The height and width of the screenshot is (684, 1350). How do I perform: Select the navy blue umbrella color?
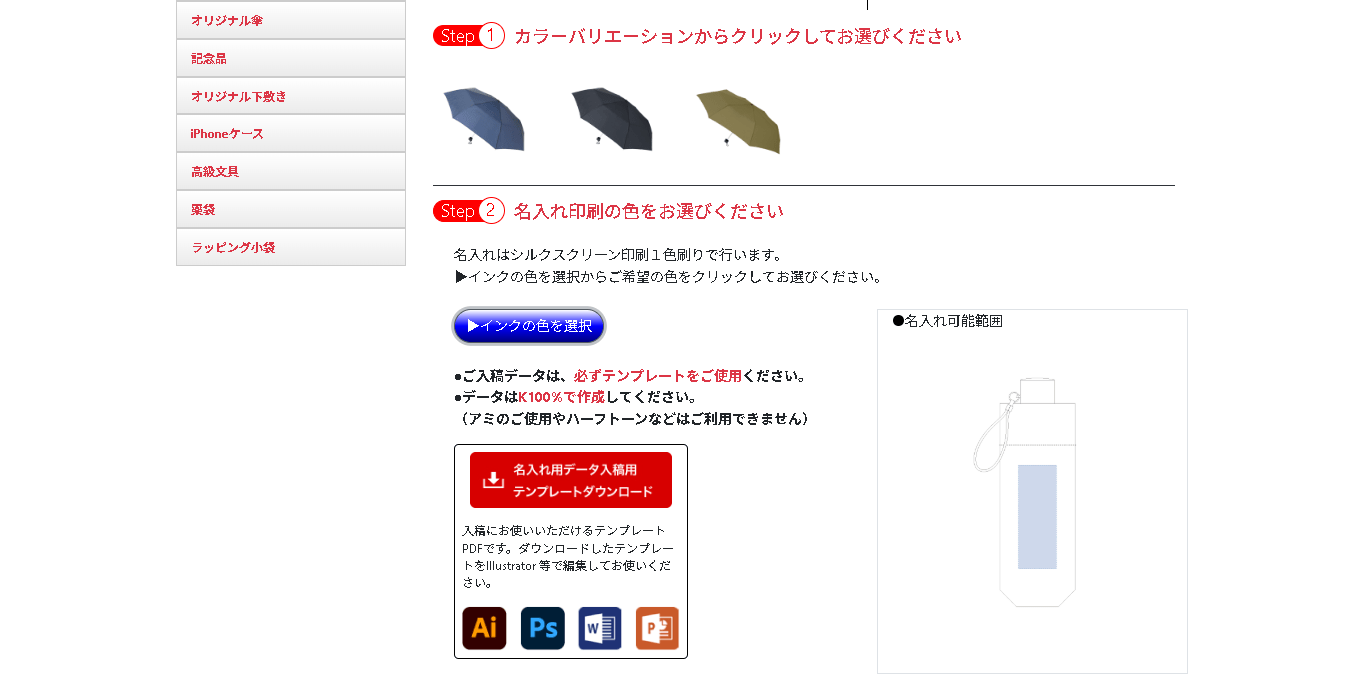[x=484, y=119]
